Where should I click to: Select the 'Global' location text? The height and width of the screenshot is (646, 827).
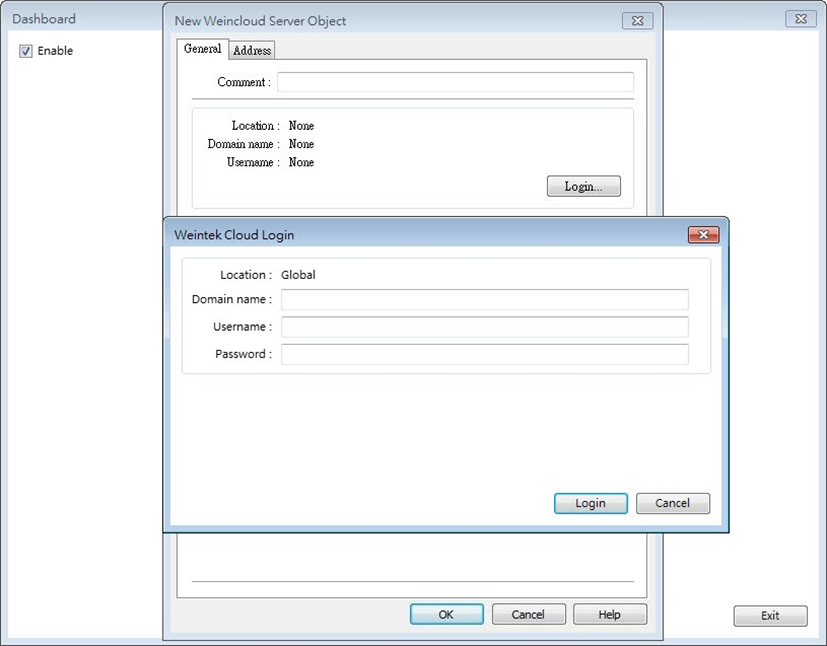click(x=298, y=275)
